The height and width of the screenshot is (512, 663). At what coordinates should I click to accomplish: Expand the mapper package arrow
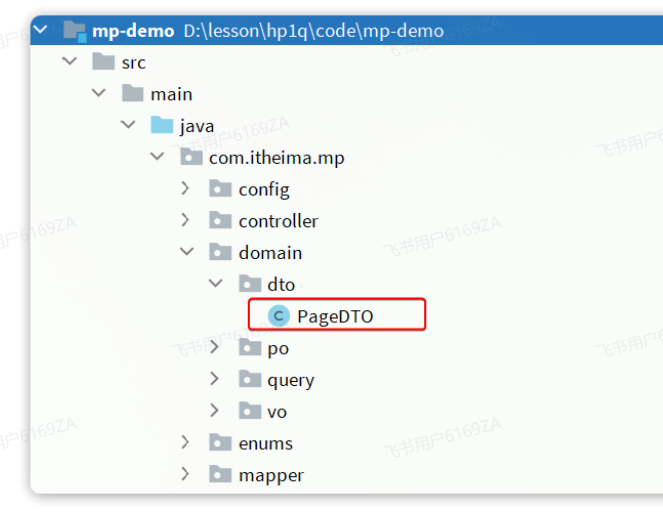point(186,475)
